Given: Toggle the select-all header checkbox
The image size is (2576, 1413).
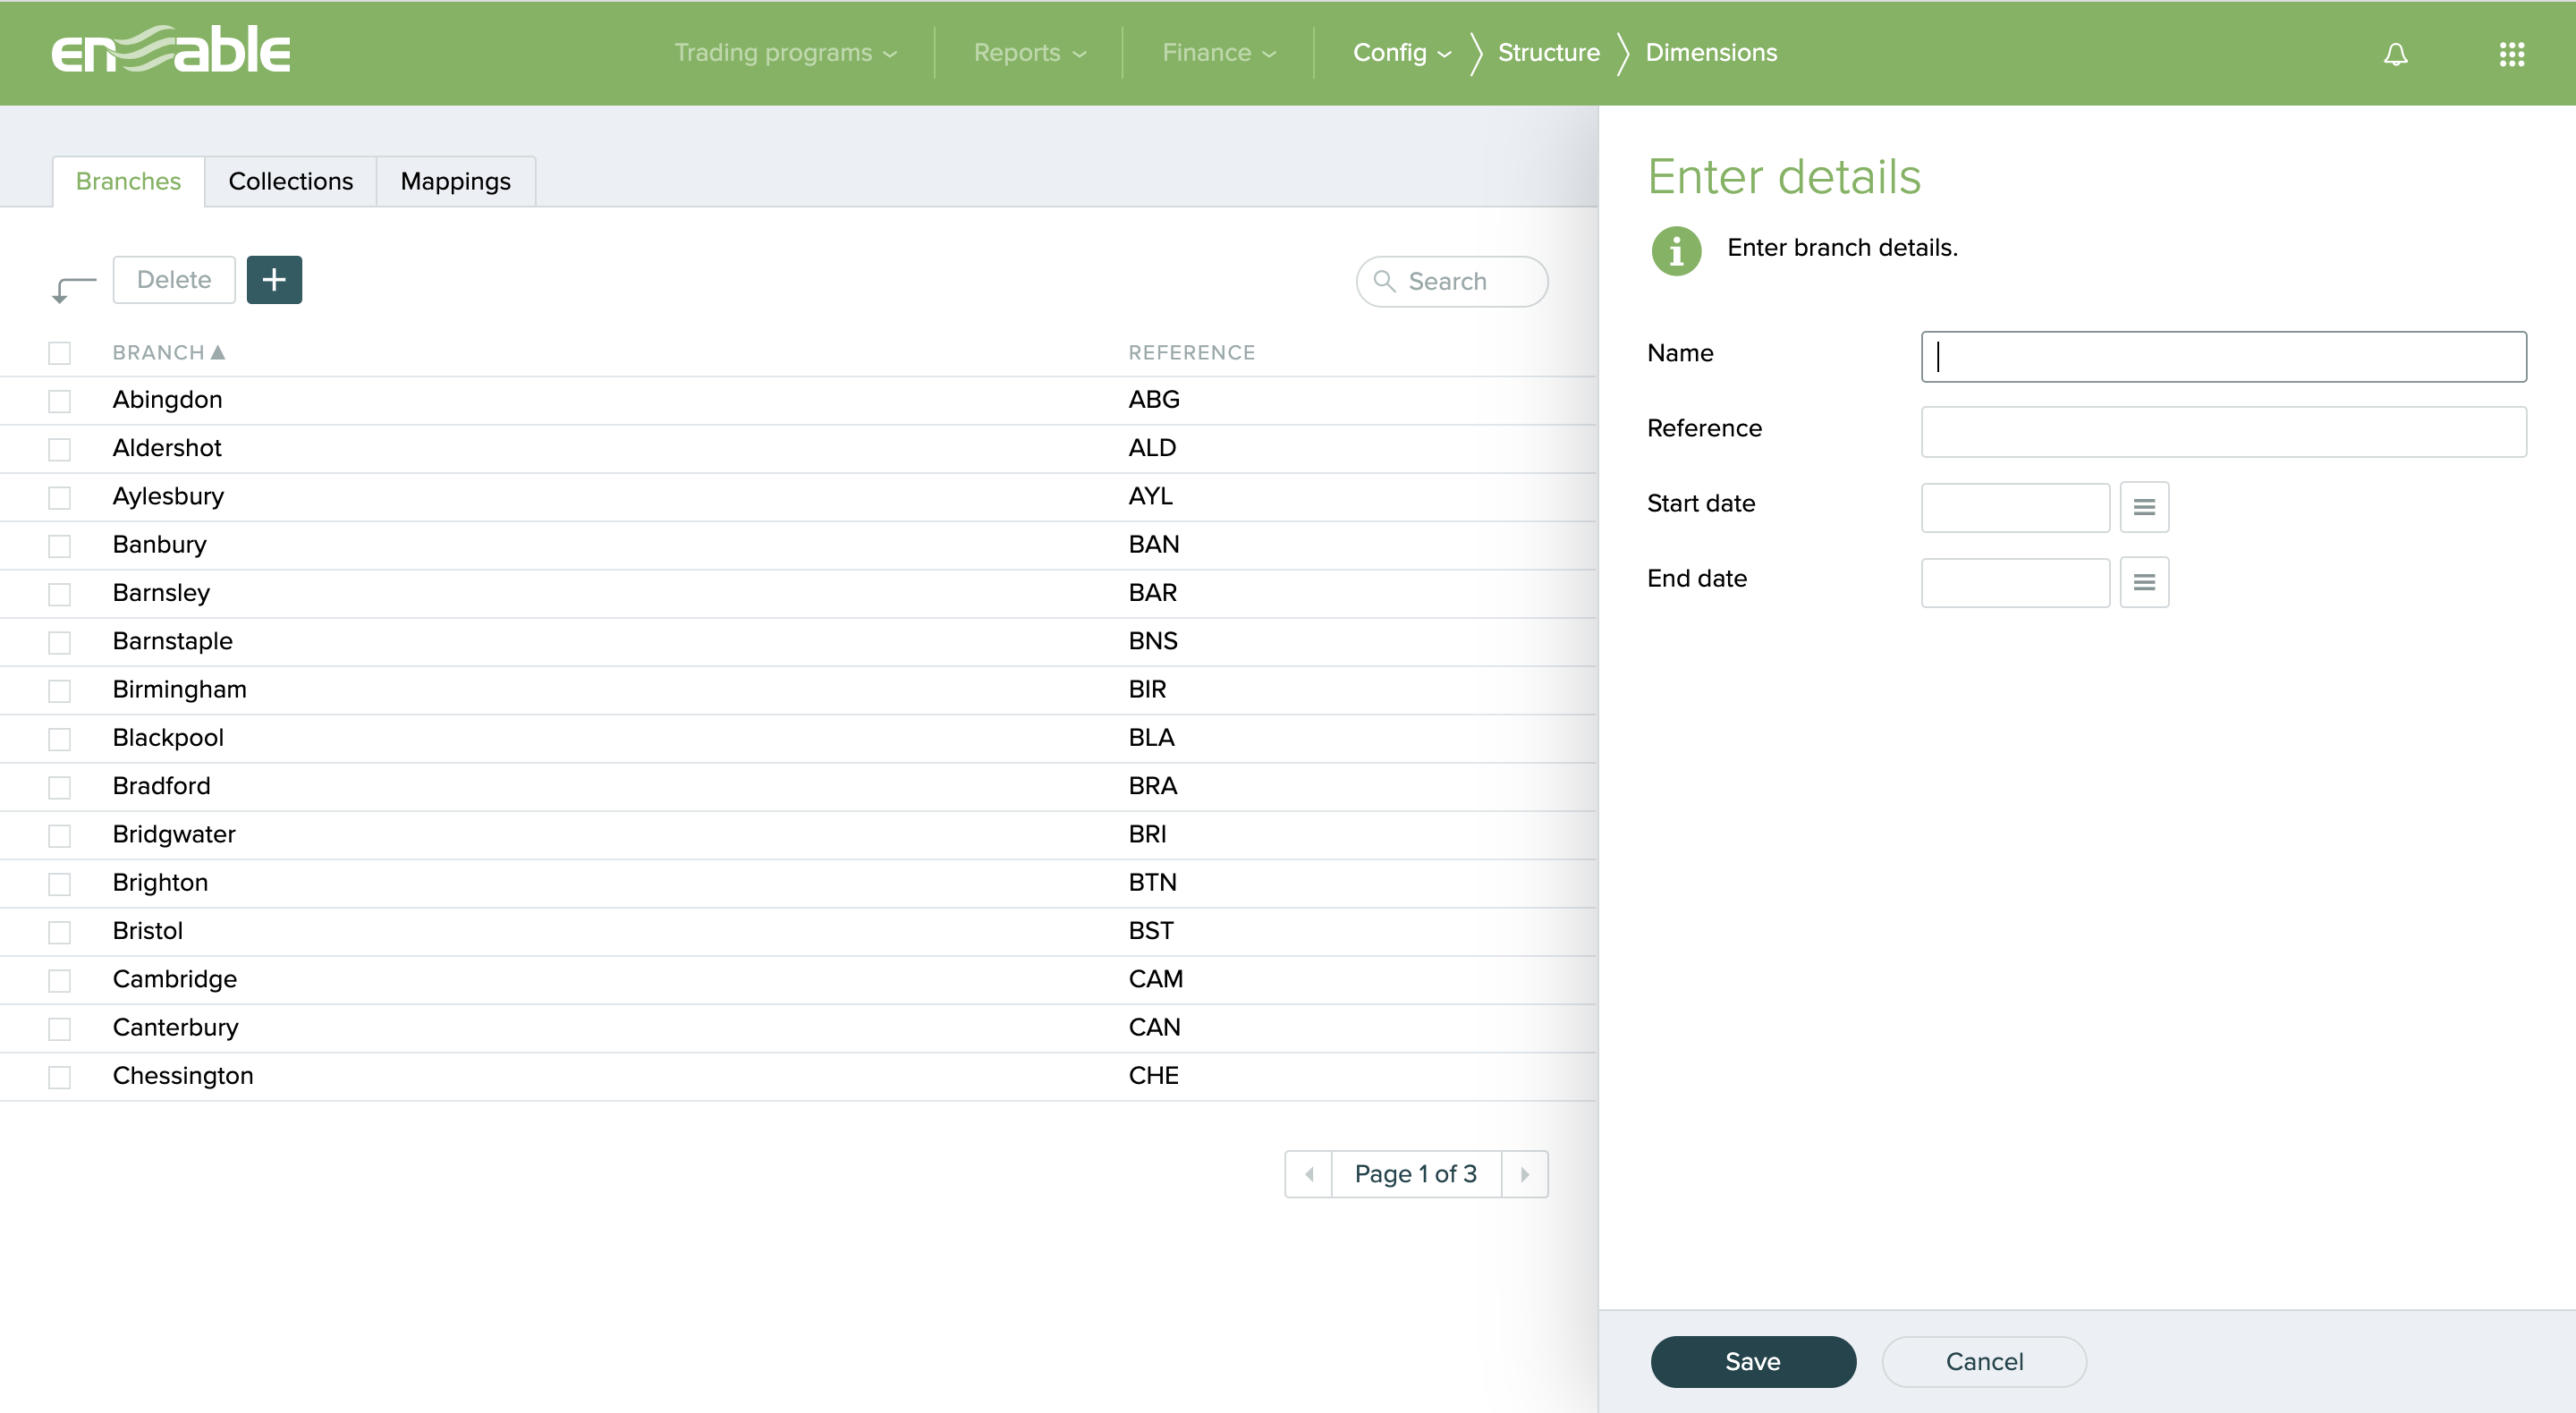Looking at the screenshot, I should [x=60, y=353].
